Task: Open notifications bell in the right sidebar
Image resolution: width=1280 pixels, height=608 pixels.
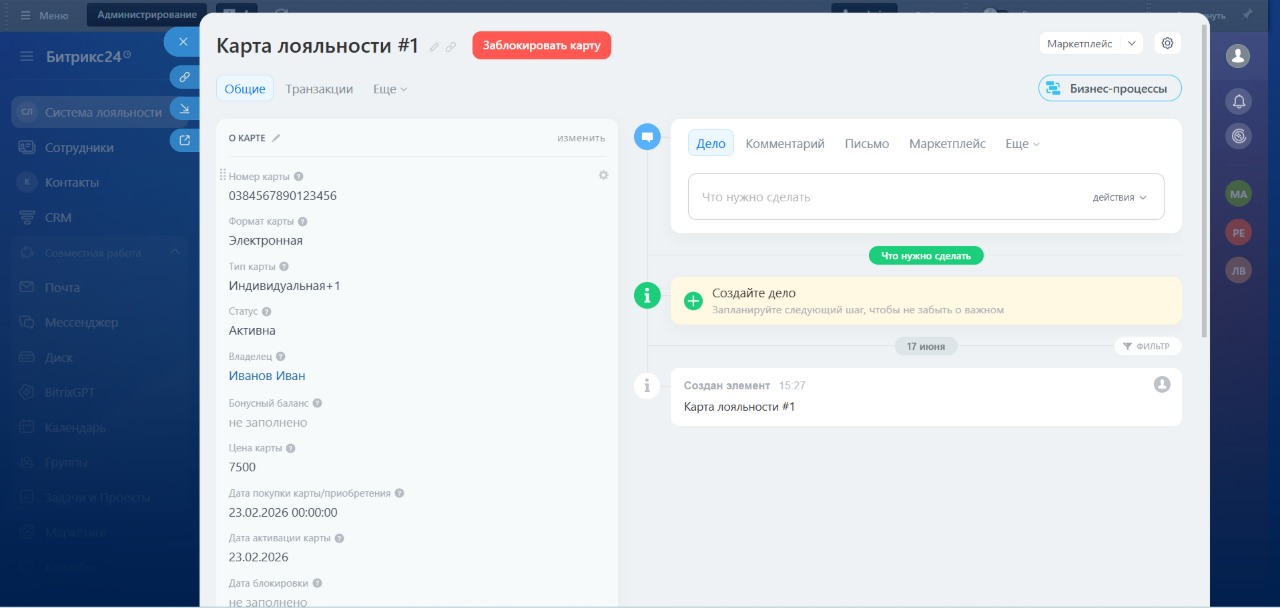Action: click(1239, 101)
